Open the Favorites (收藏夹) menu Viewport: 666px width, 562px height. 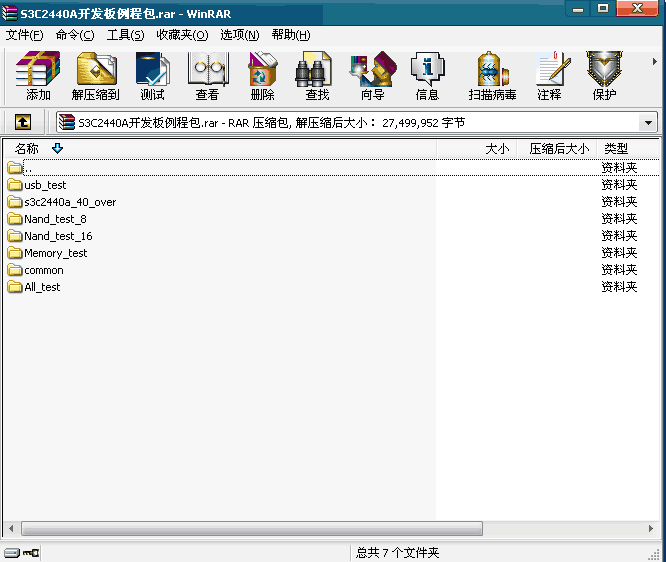click(182, 35)
